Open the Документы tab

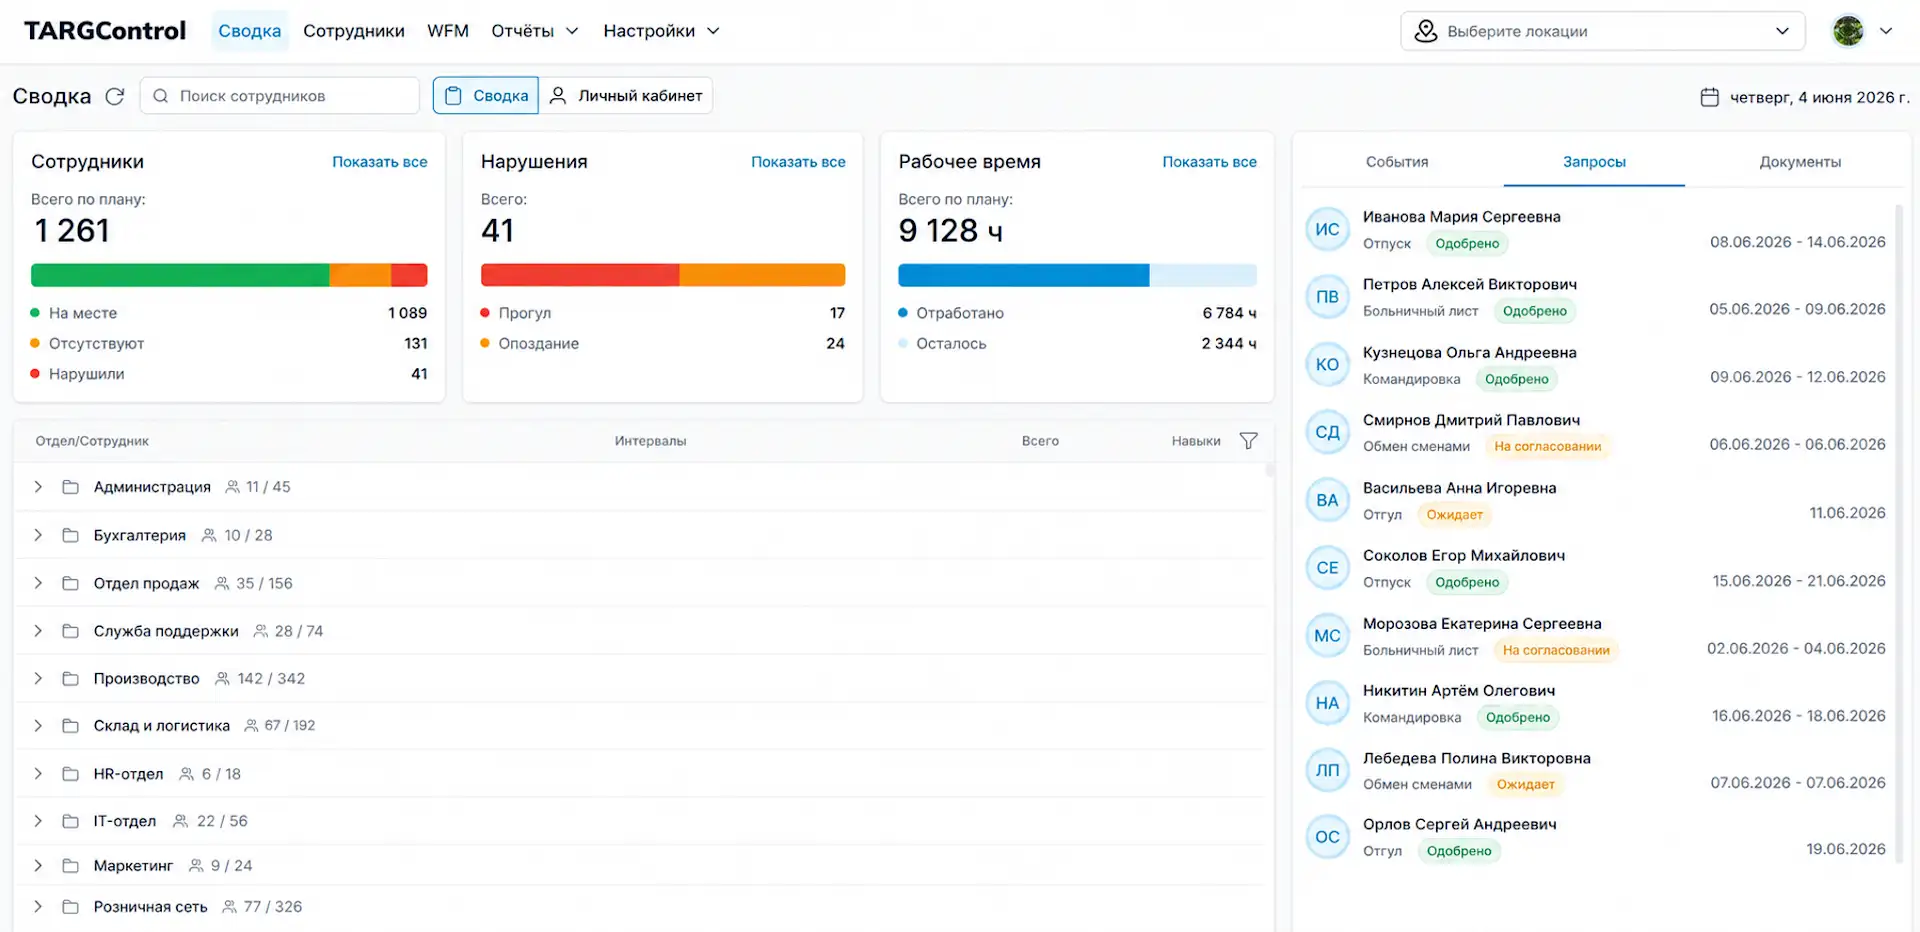coord(1800,162)
